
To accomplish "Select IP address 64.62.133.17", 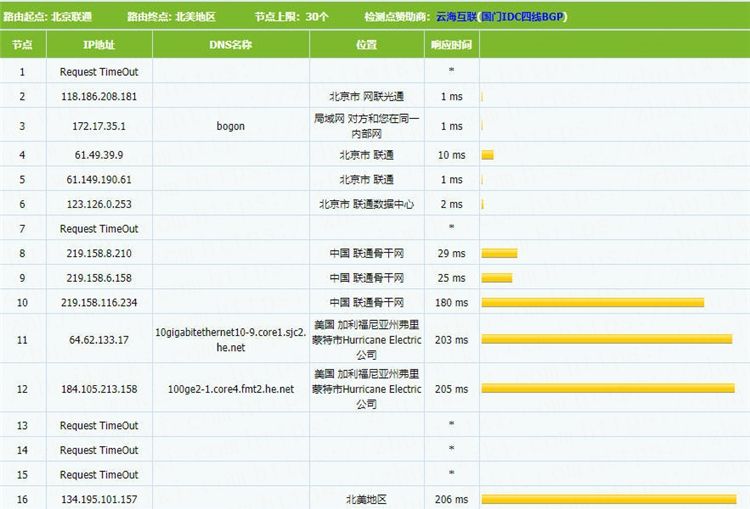I will (99, 340).
